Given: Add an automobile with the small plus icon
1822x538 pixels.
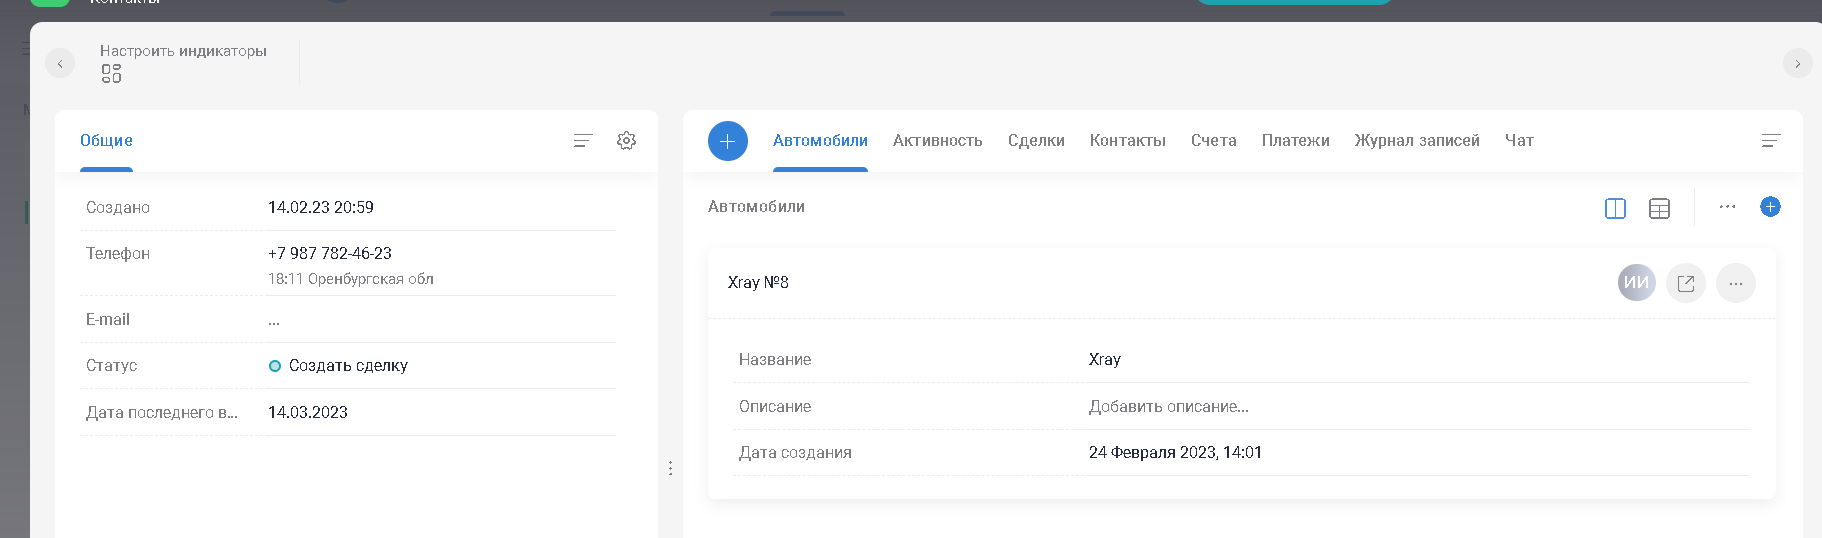Looking at the screenshot, I should (1770, 207).
